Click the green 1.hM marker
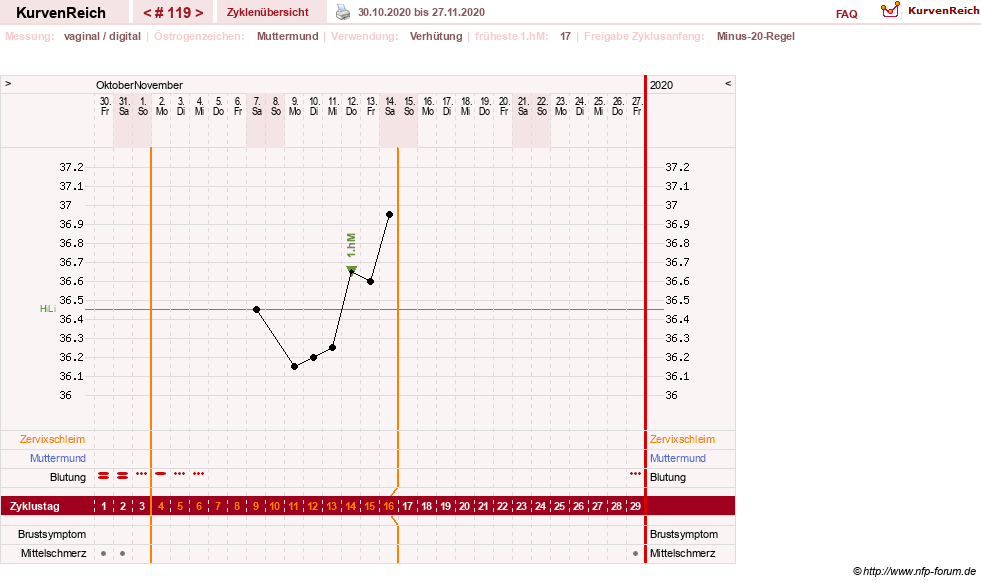The width and height of the screenshot is (981, 583). (352, 270)
